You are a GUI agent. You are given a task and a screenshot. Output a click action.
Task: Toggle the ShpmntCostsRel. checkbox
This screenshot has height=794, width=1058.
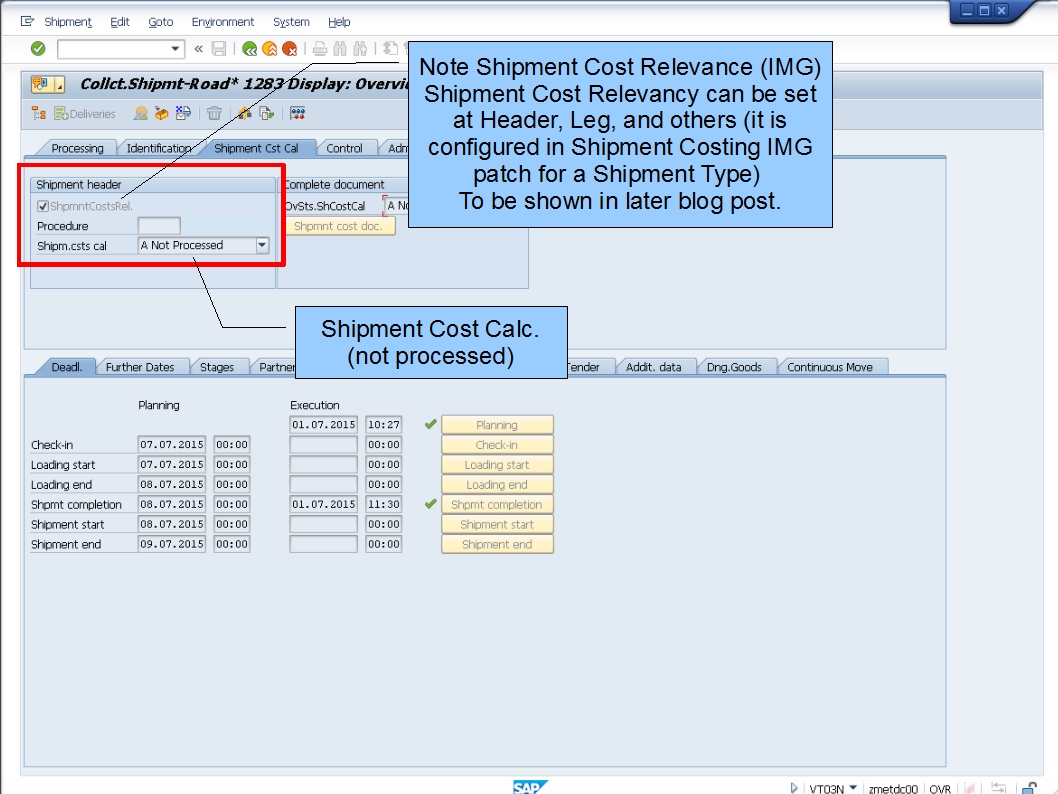(43, 206)
